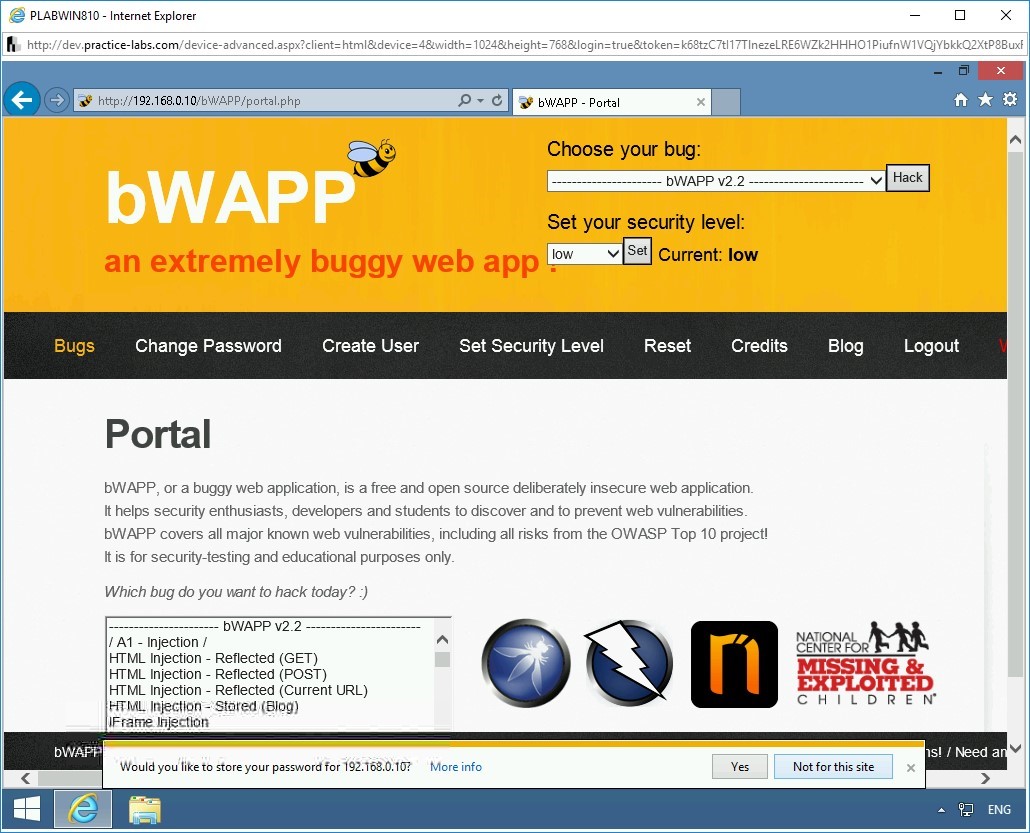Select 'HTML Injection - Reflected (Current URL)' entry
The image size is (1030, 833).
238,690
